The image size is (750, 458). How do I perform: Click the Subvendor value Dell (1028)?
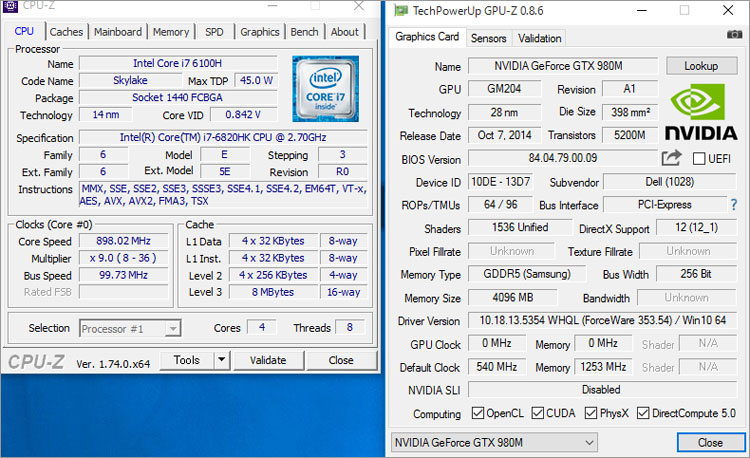pos(670,182)
